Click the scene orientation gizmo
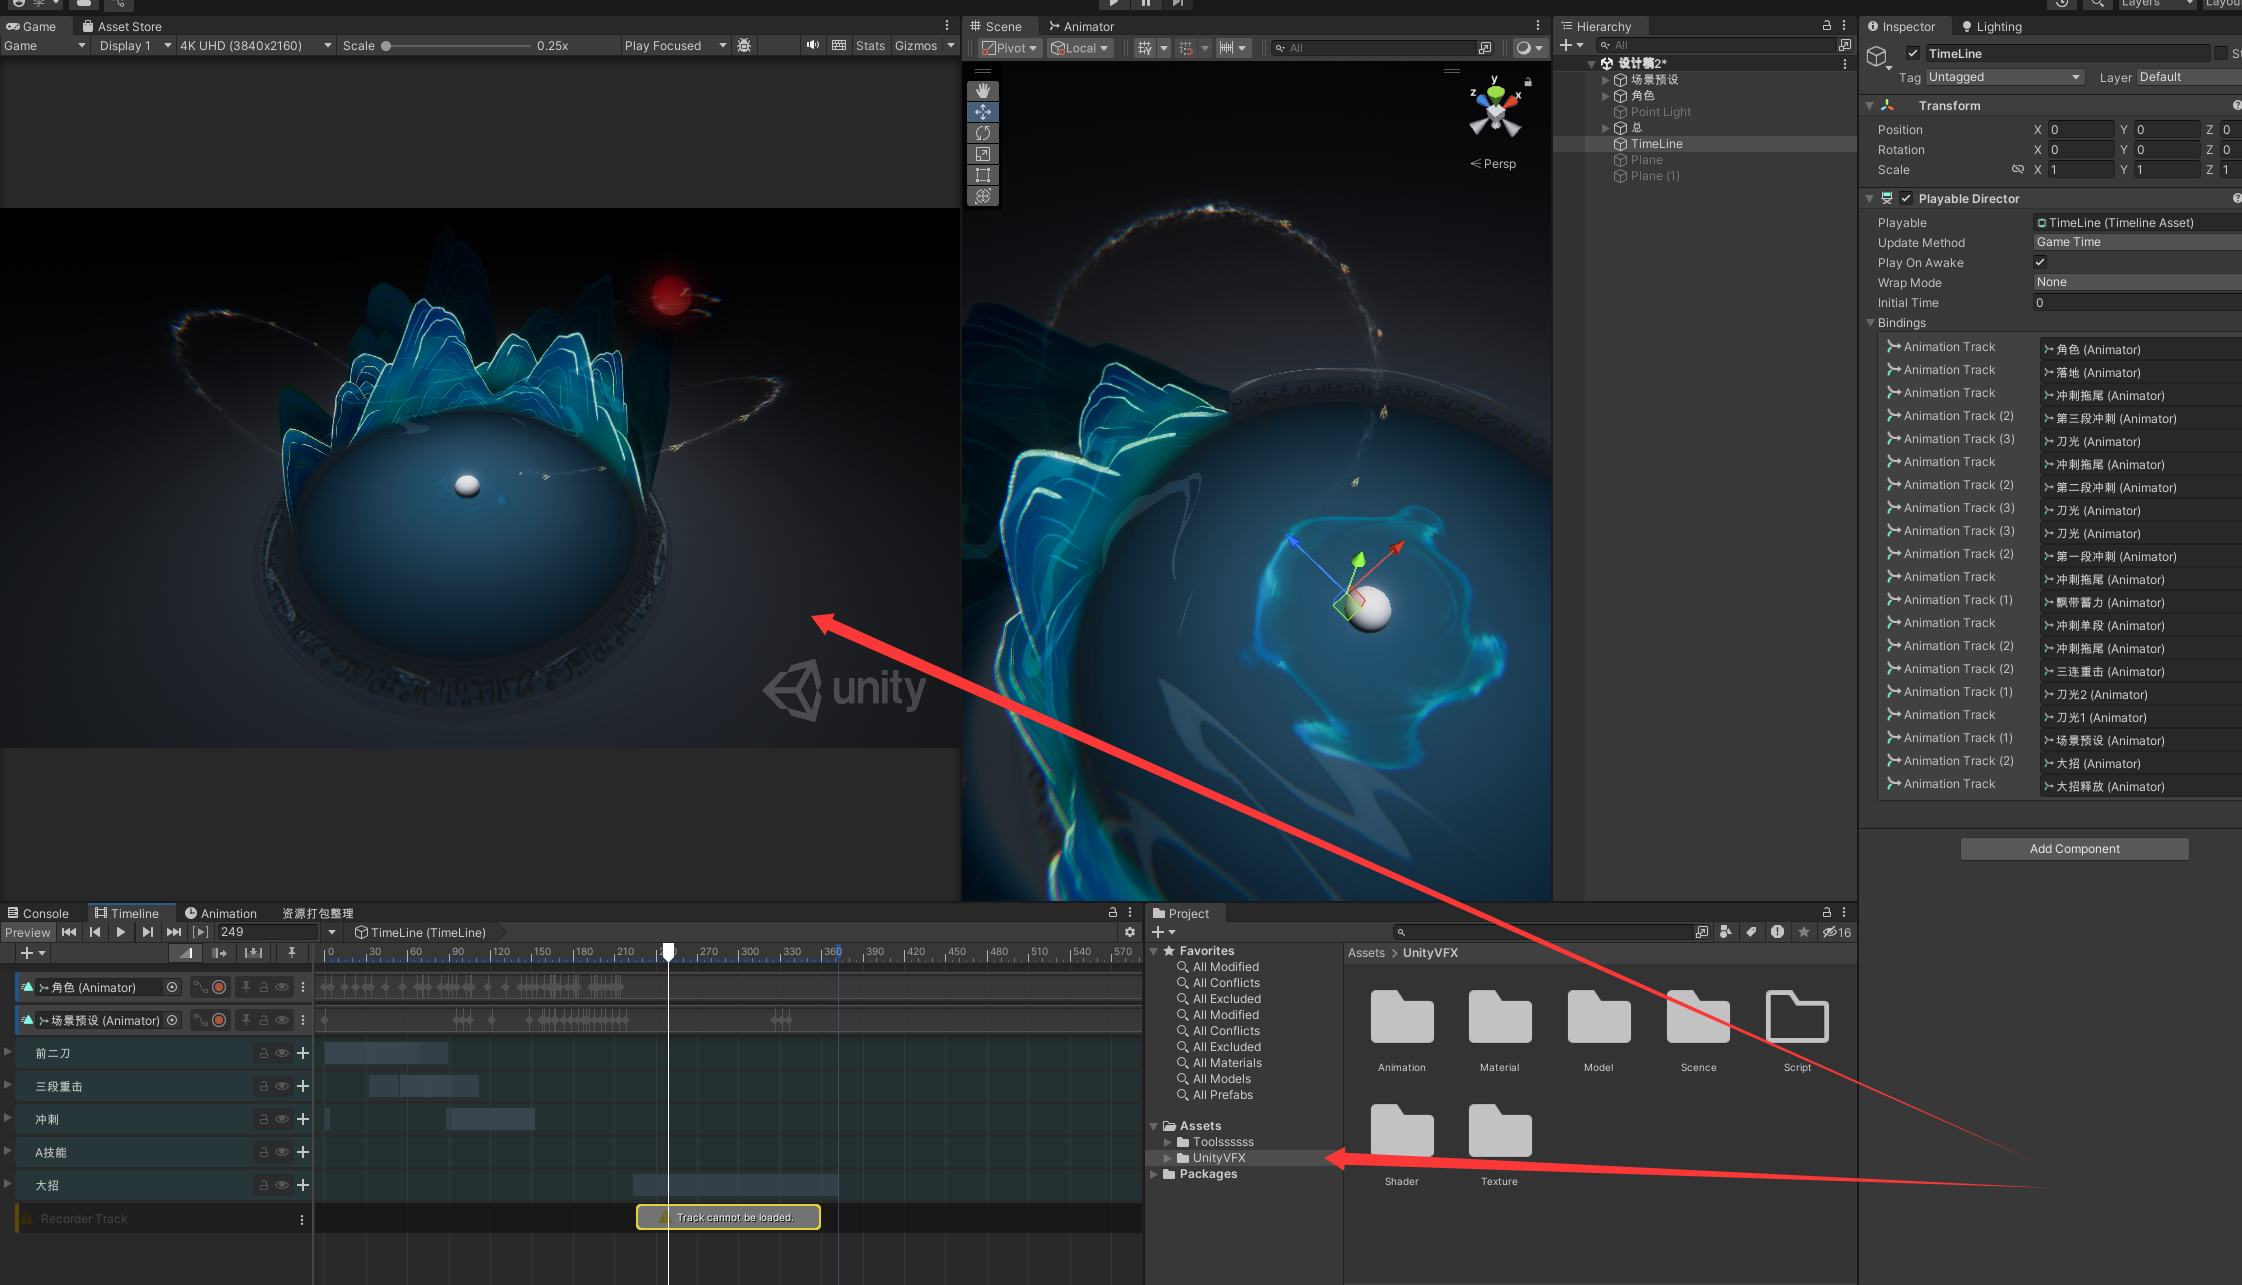 click(x=1495, y=110)
